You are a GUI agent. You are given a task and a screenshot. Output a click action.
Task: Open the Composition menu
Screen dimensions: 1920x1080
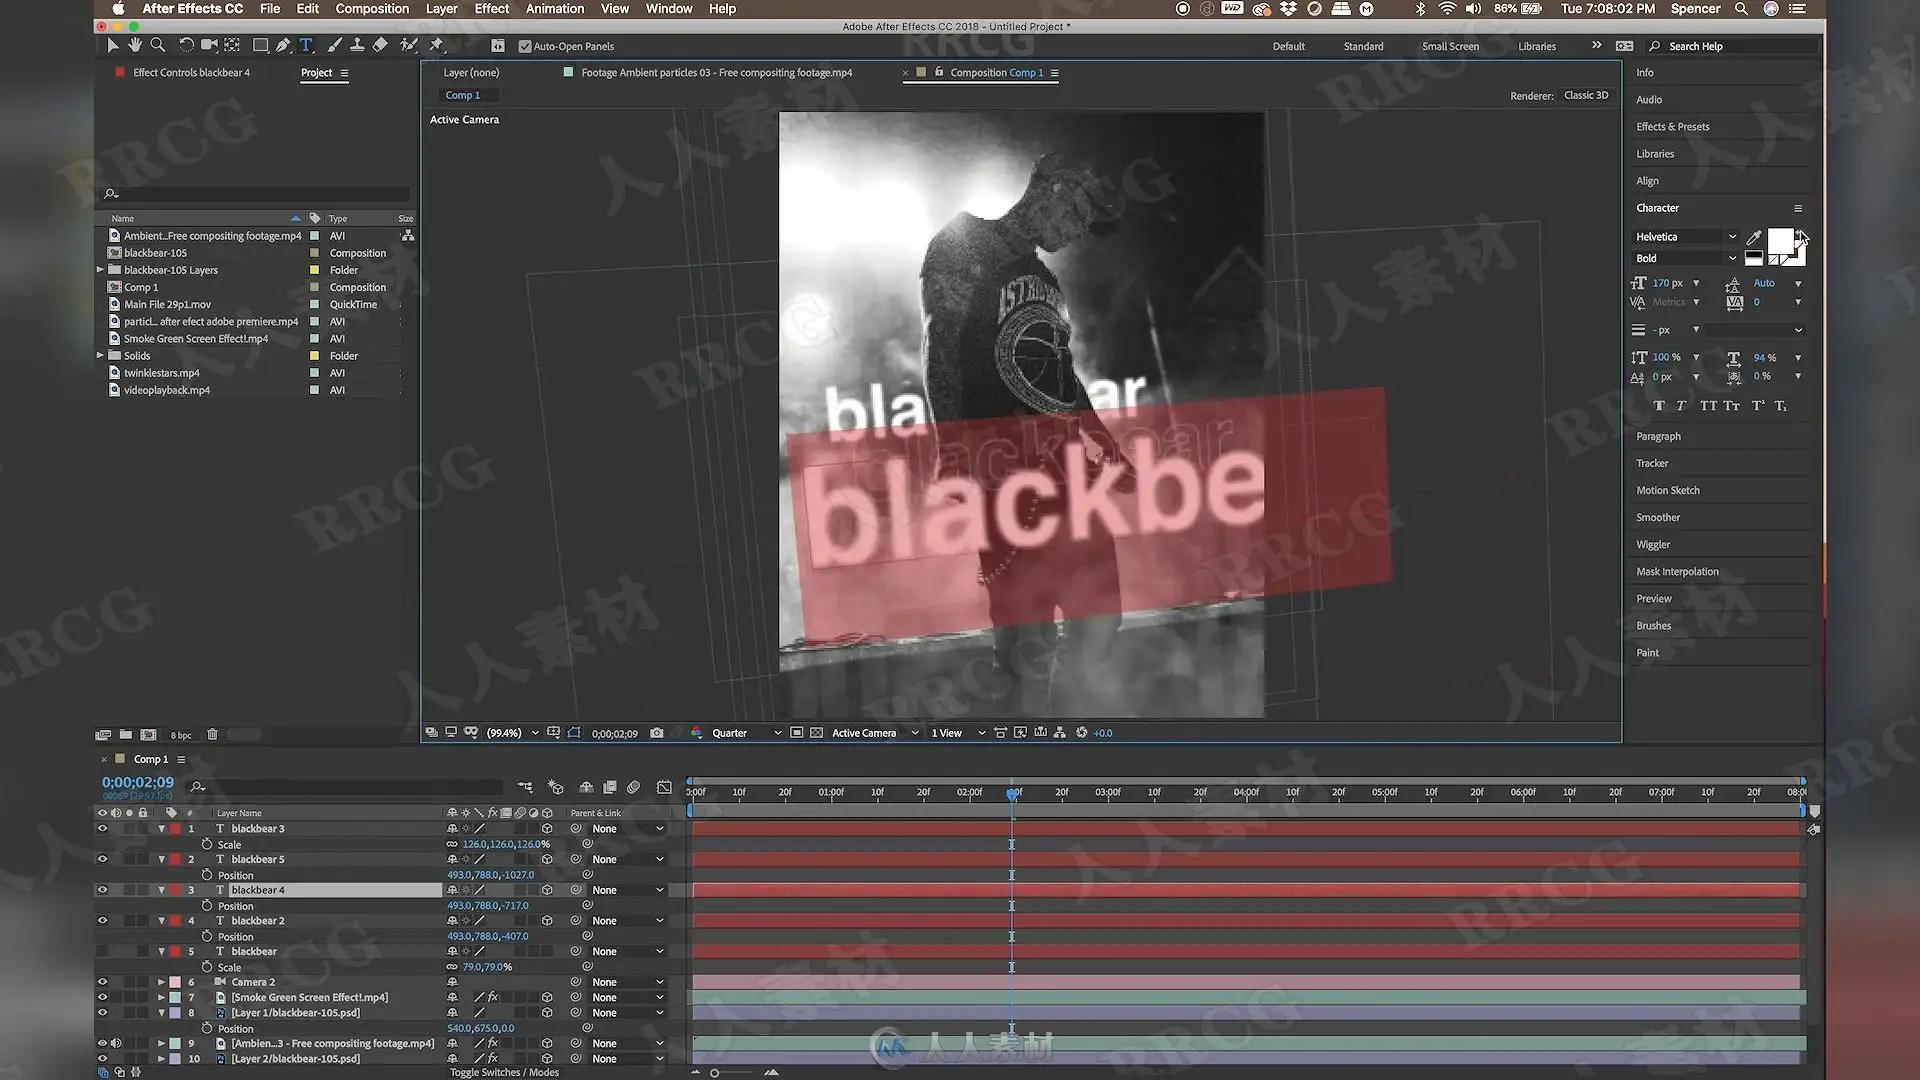click(372, 9)
